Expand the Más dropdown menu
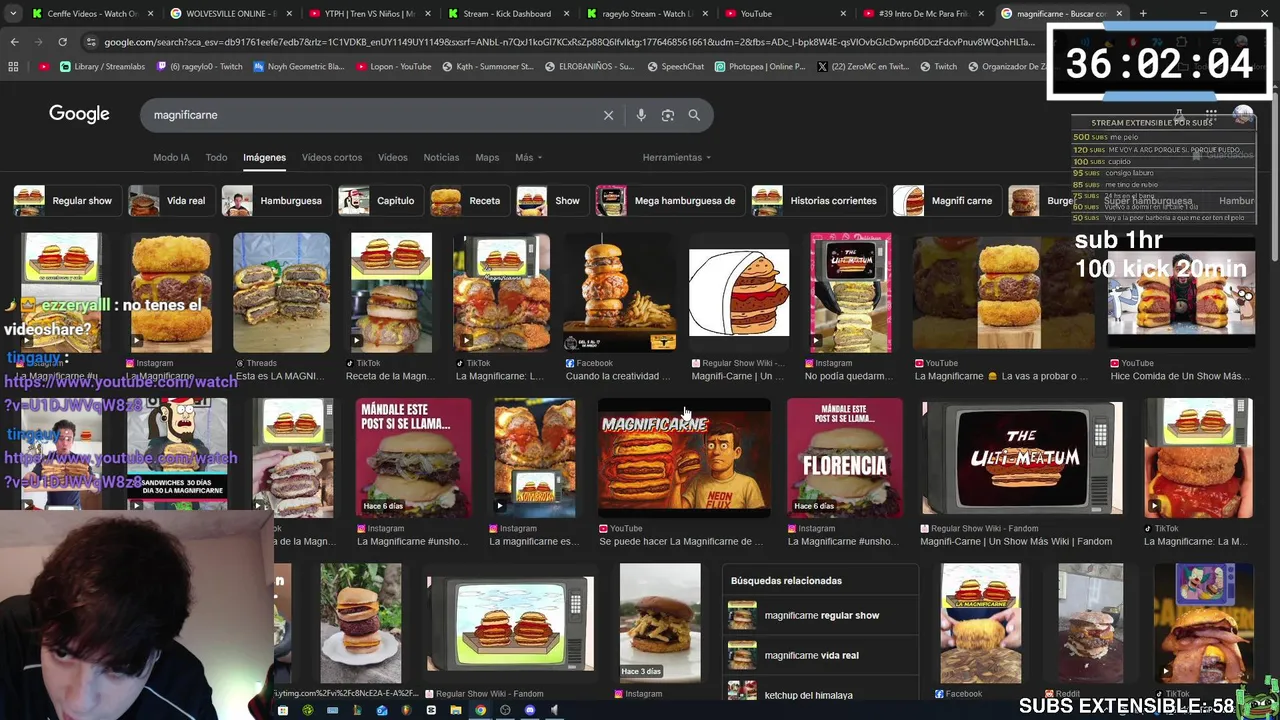This screenshot has height=720, width=1280. pos(528,157)
